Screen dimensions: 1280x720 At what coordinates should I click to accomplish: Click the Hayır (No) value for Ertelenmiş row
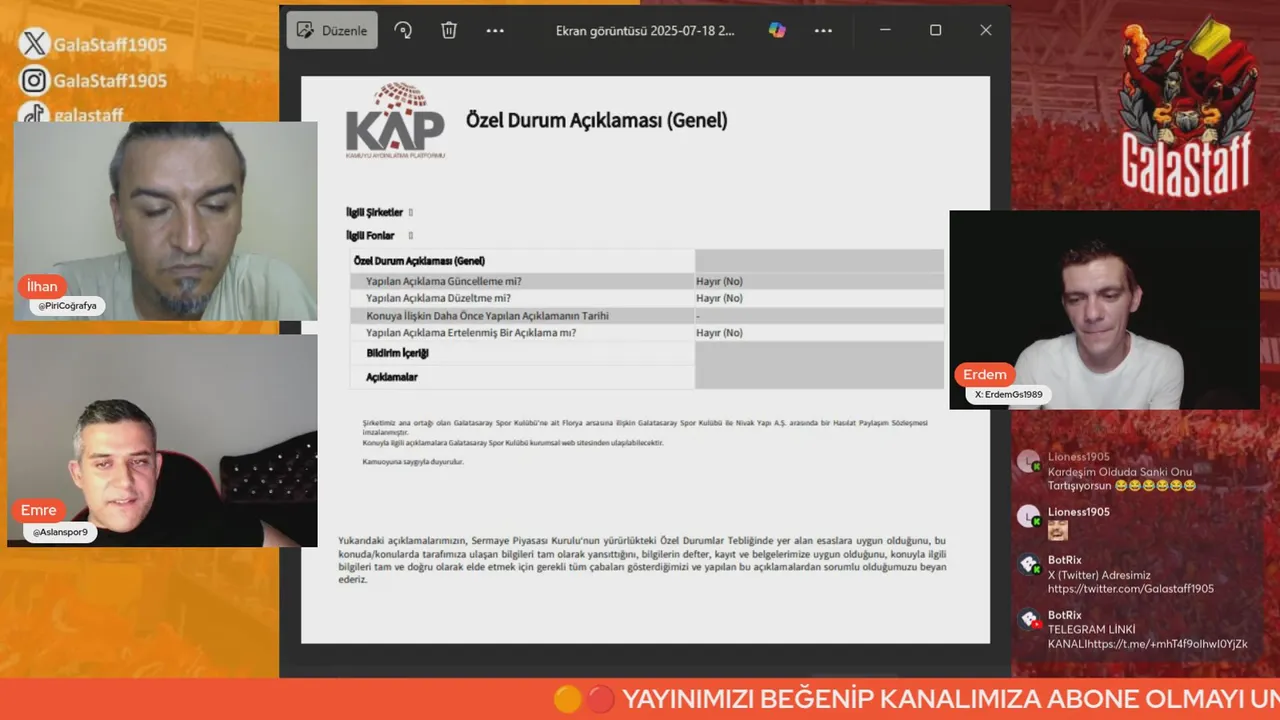(x=719, y=333)
